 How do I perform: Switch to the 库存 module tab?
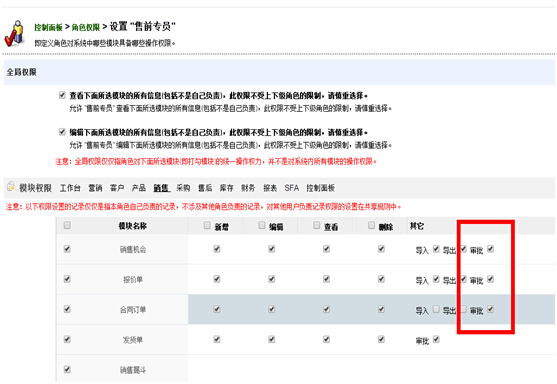(227, 188)
